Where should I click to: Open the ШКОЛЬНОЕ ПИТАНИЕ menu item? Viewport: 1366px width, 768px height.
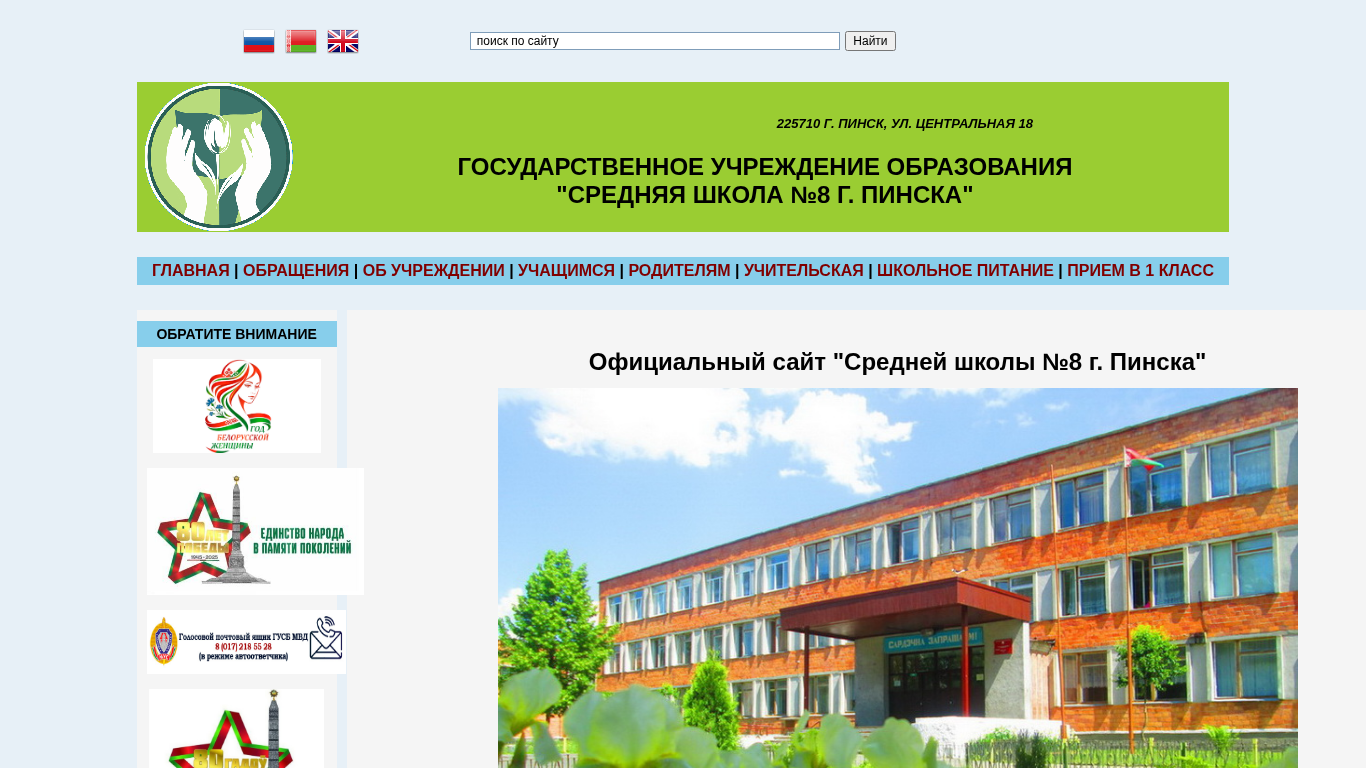pos(965,271)
